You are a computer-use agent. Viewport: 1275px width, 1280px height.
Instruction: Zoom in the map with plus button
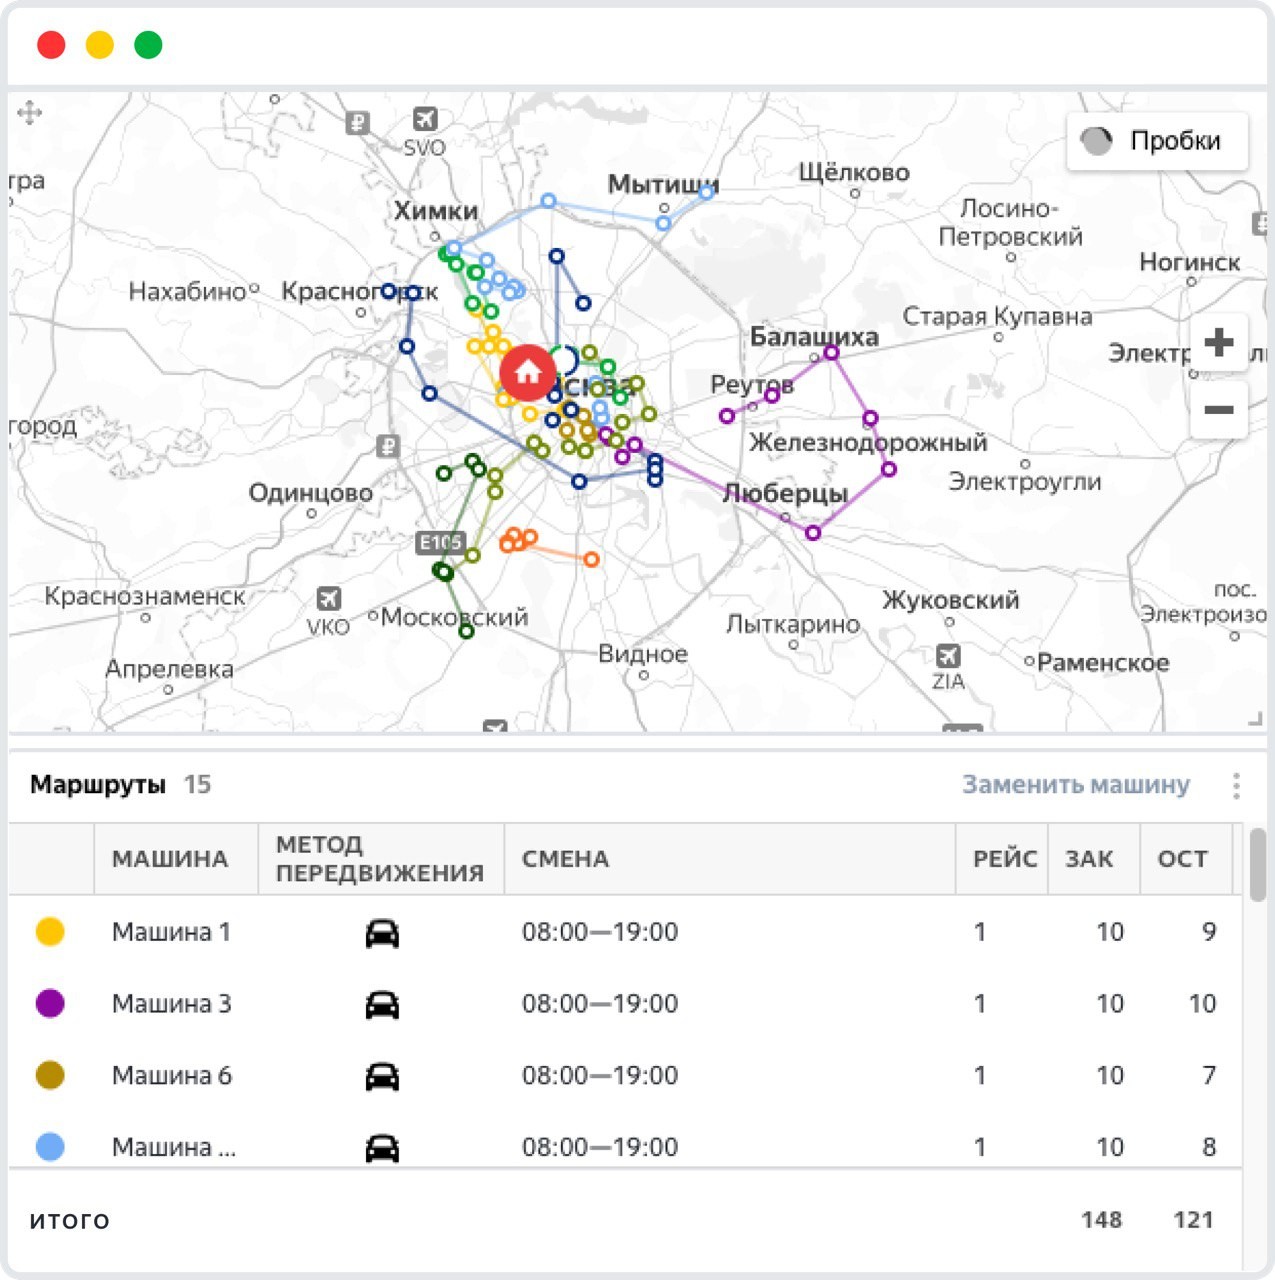[x=1218, y=343]
